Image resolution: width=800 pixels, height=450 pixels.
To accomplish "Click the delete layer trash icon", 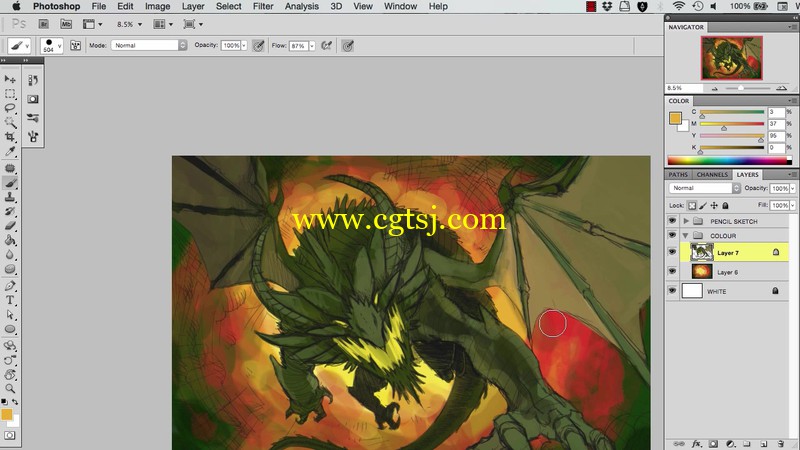I will (x=780, y=444).
